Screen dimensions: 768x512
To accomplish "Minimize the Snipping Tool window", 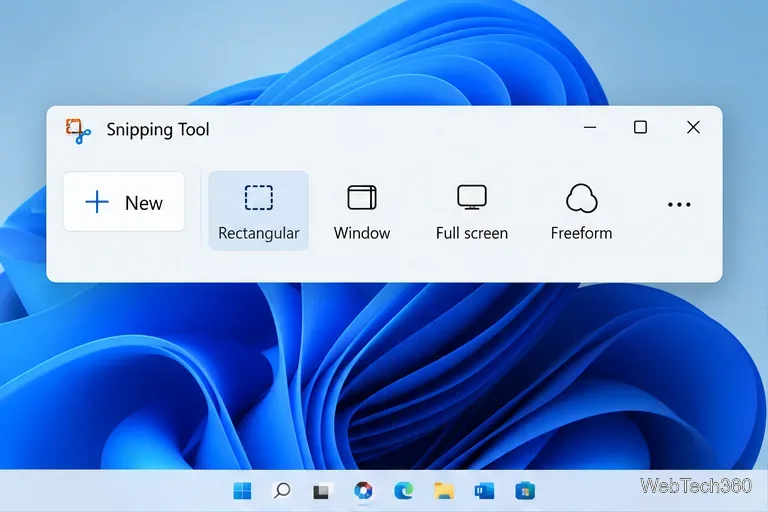I will (590, 127).
